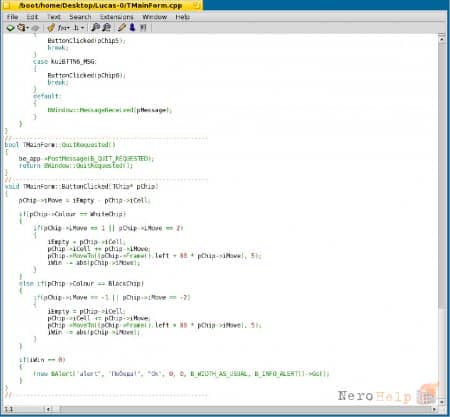Open the Window menu
This screenshot has height=417, width=450.
click(x=154, y=17)
